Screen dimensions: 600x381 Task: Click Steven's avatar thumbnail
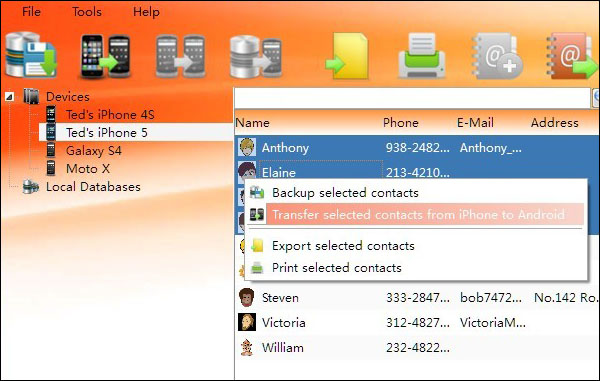pyautogui.click(x=247, y=297)
